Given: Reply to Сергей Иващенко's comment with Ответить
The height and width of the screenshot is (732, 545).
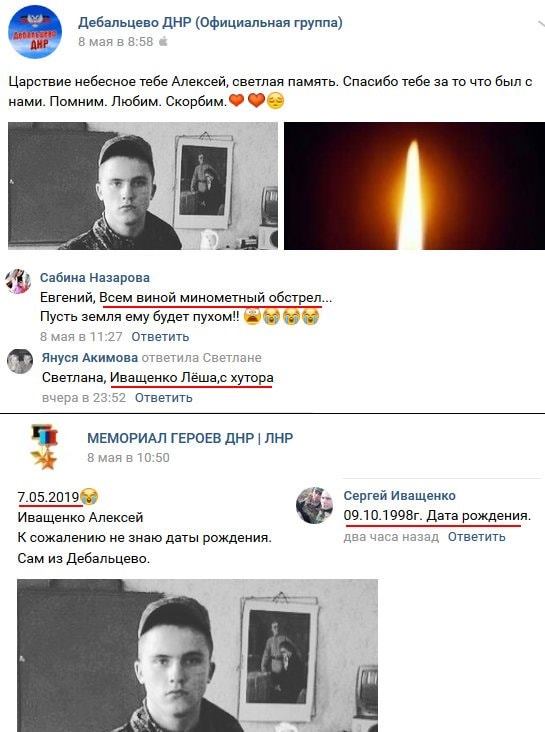Looking at the screenshot, I should [476, 537].
